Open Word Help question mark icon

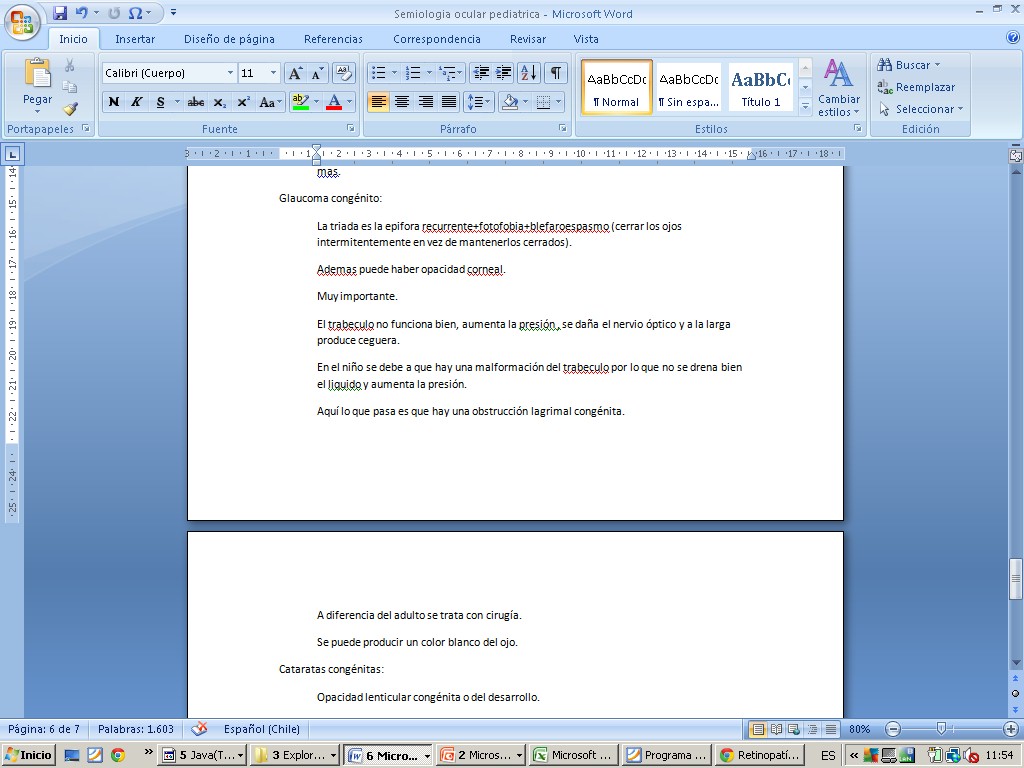[1012, 38]
